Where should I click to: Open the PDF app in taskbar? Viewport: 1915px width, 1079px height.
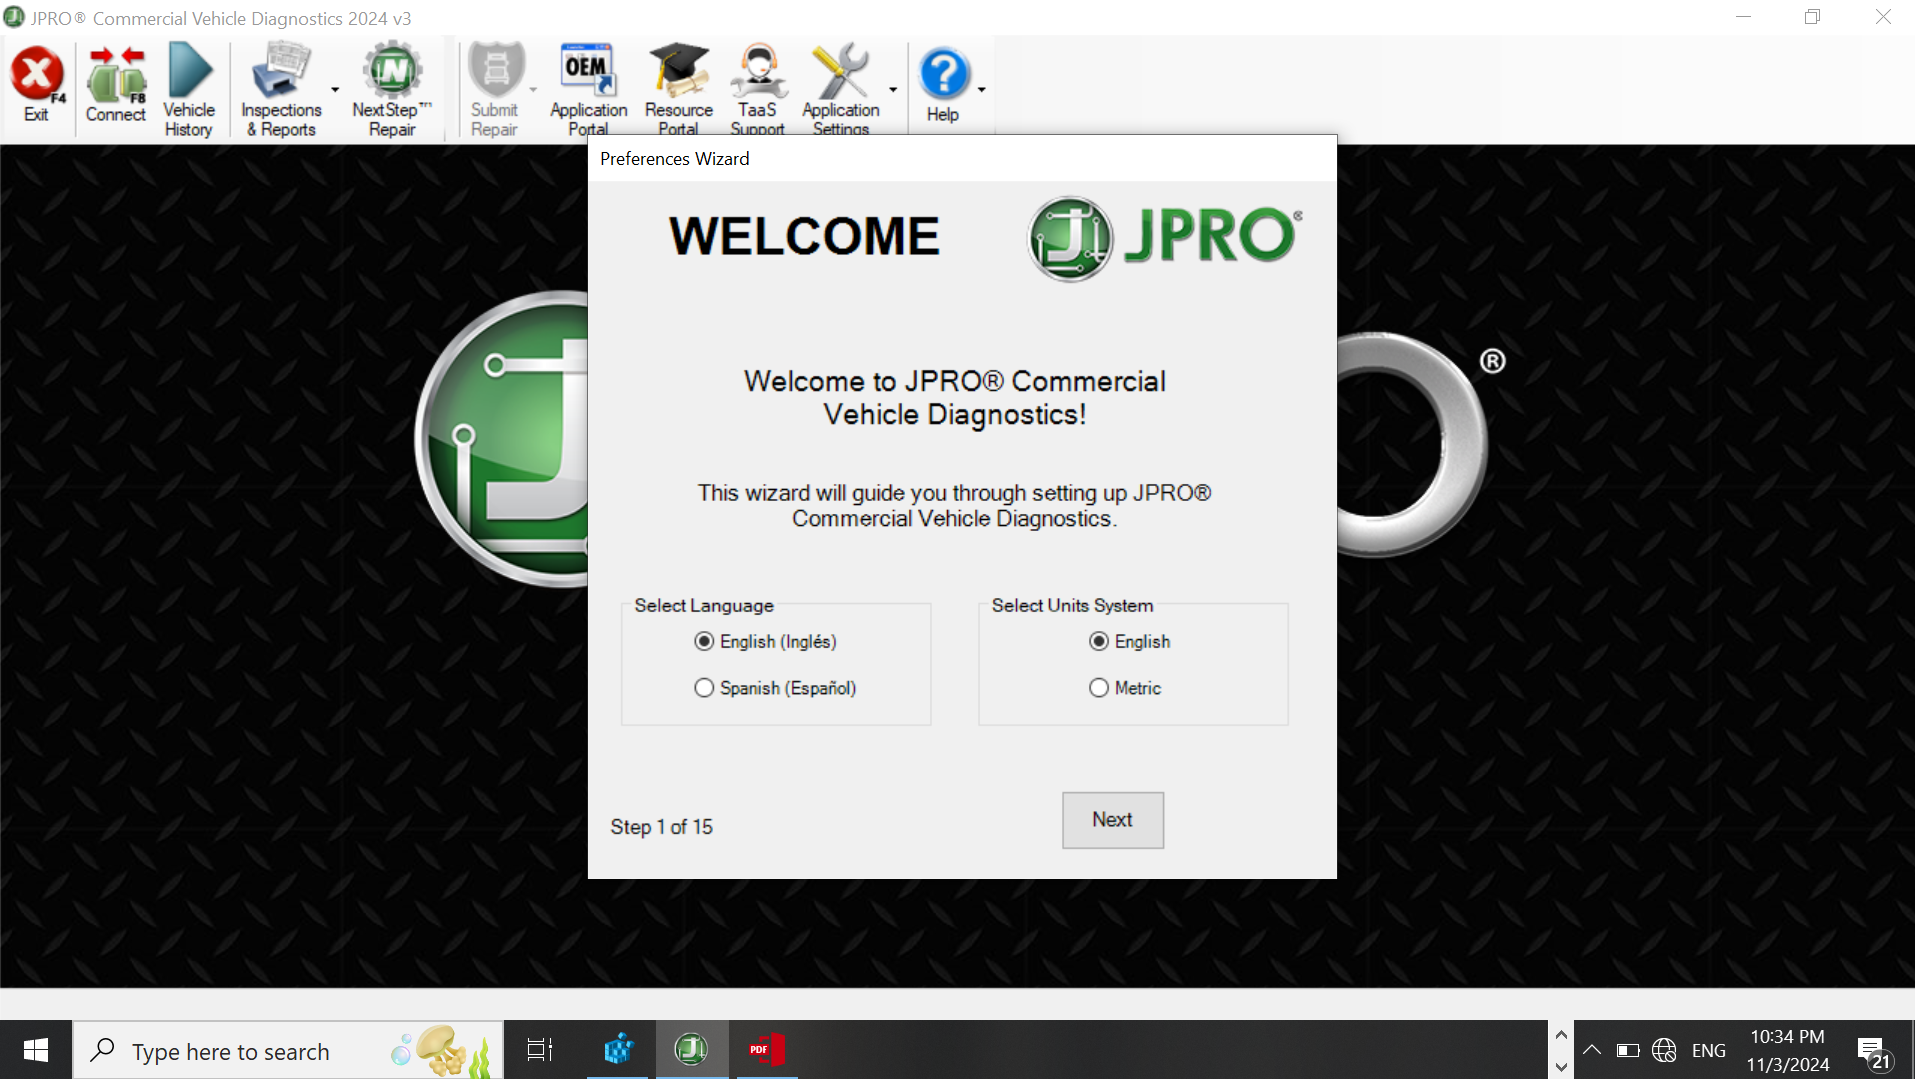[766, 1050]
